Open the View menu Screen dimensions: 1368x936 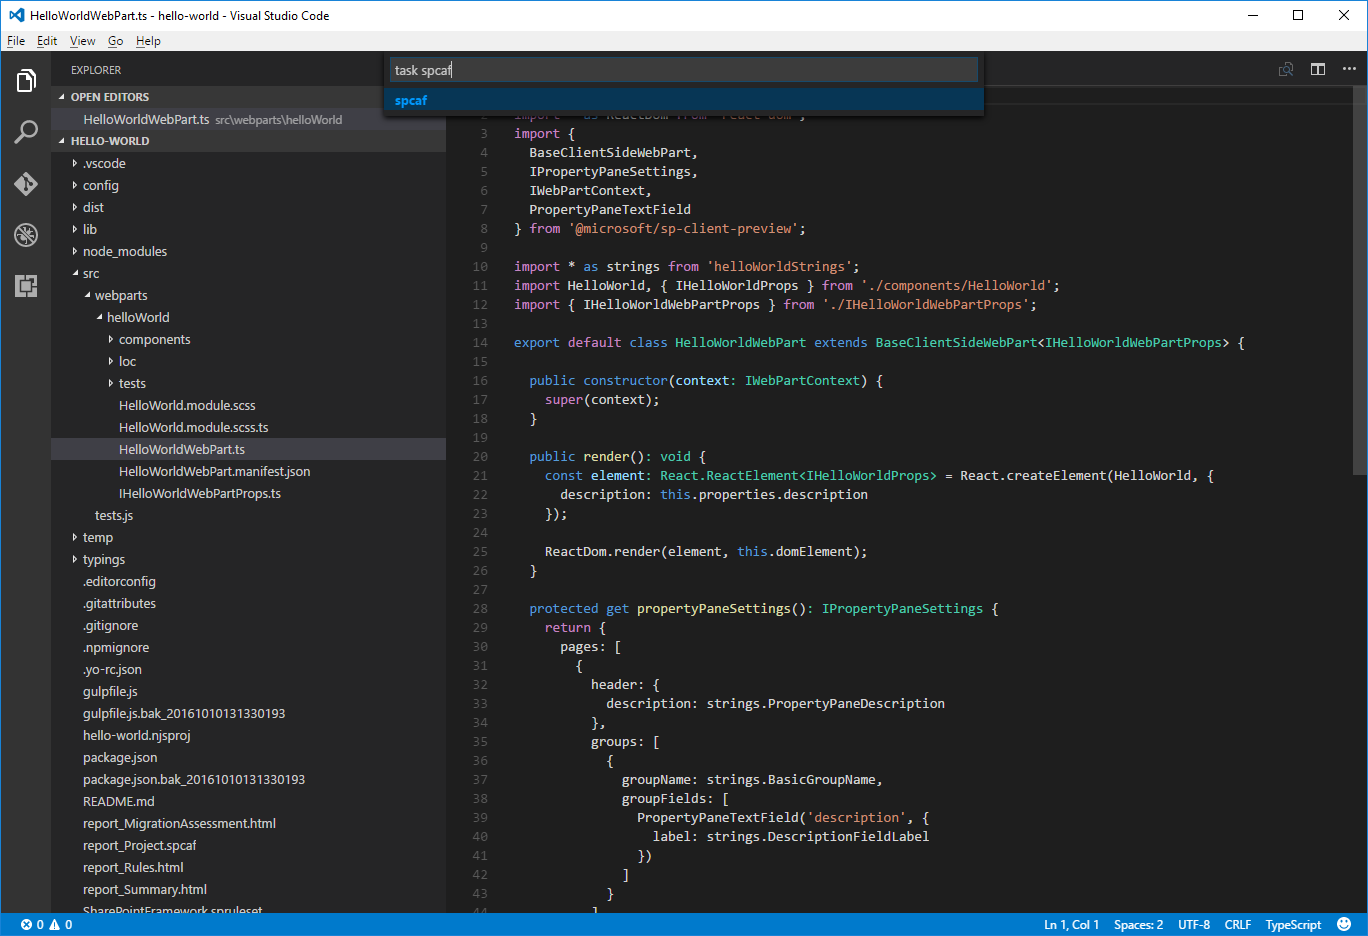82,41
